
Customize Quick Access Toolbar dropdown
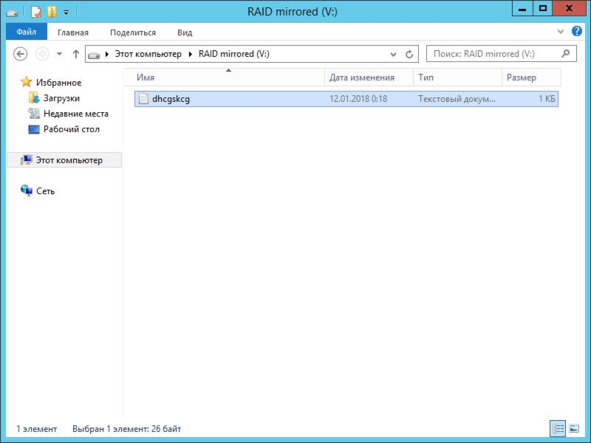[66, 12]
